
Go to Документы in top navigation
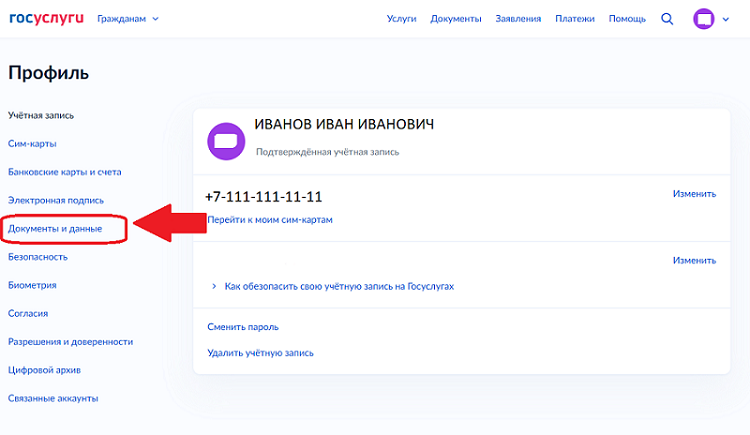point(455,19)
